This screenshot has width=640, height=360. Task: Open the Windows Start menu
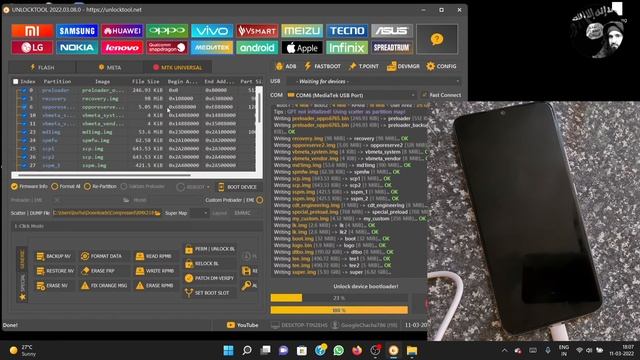pos(229,350)
